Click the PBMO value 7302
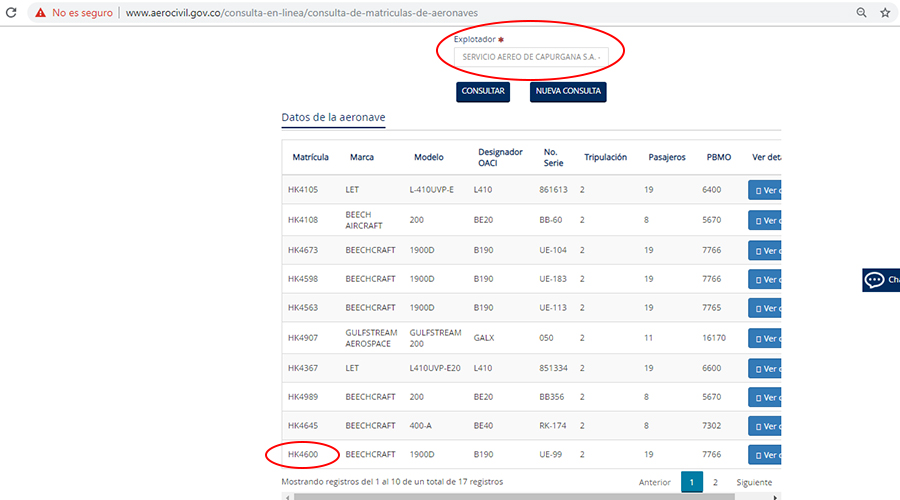 712,425
